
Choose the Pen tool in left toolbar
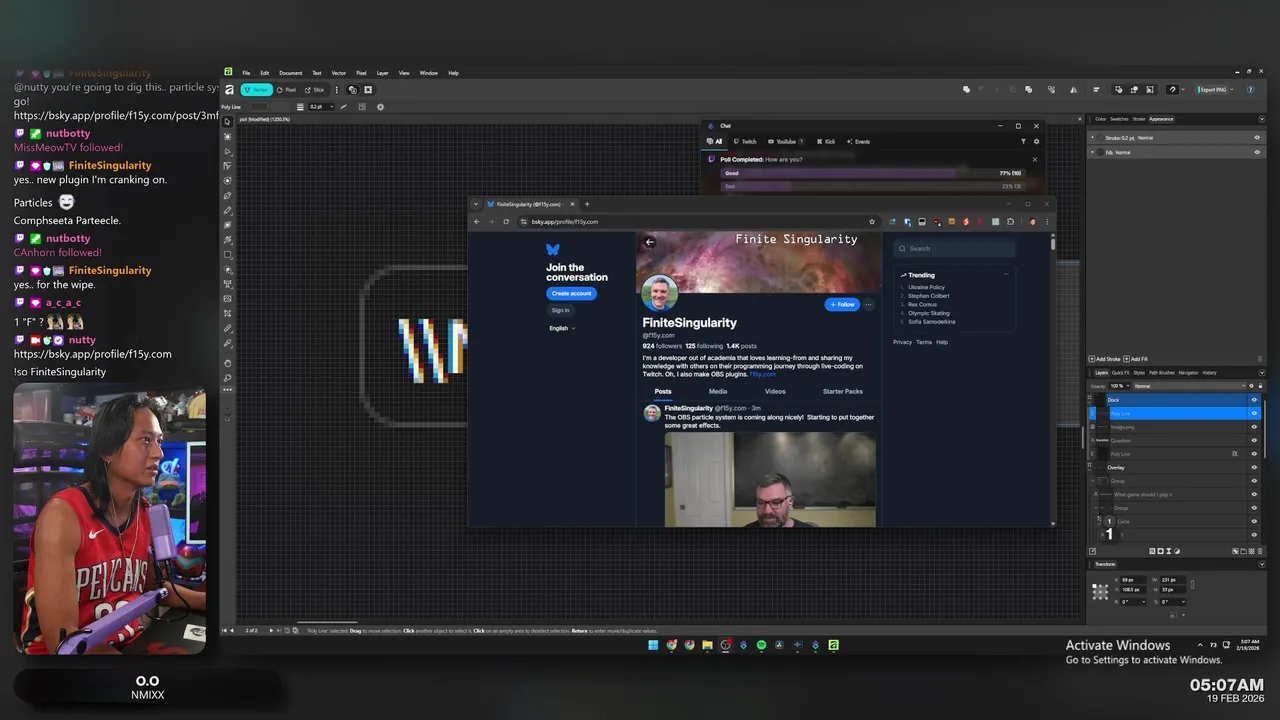pos(227,195)
